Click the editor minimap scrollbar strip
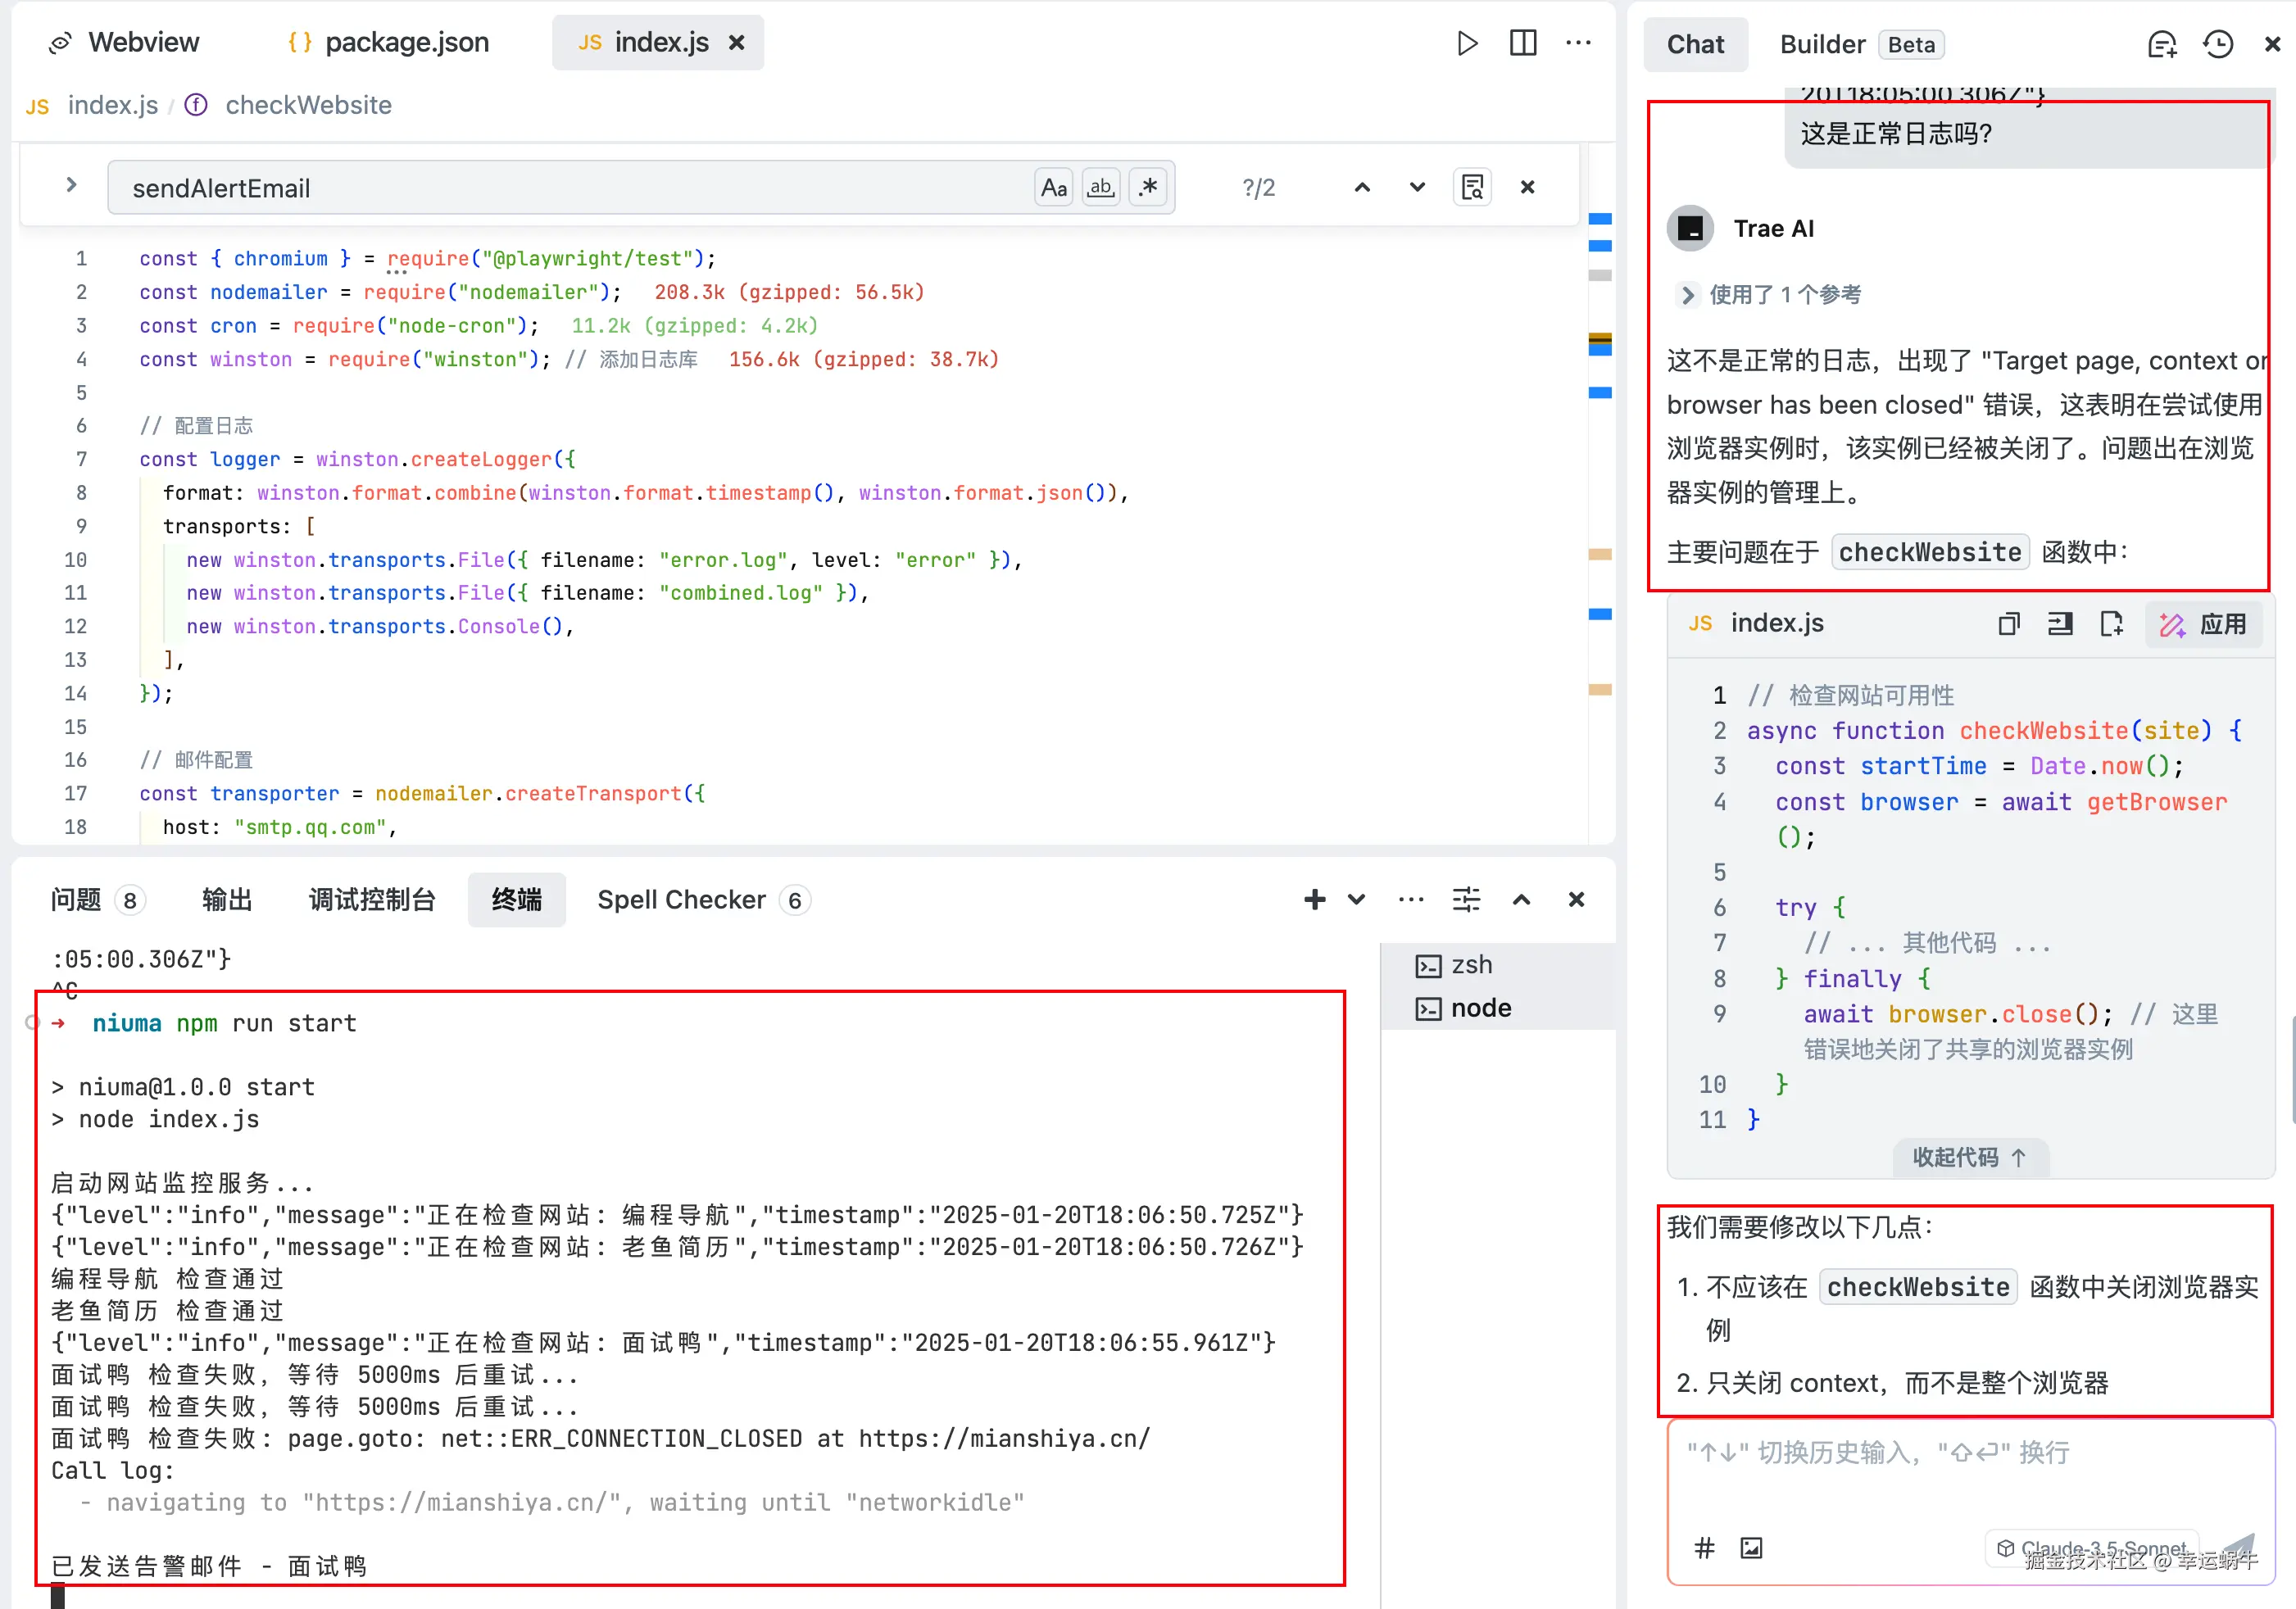 (1599, 500)
